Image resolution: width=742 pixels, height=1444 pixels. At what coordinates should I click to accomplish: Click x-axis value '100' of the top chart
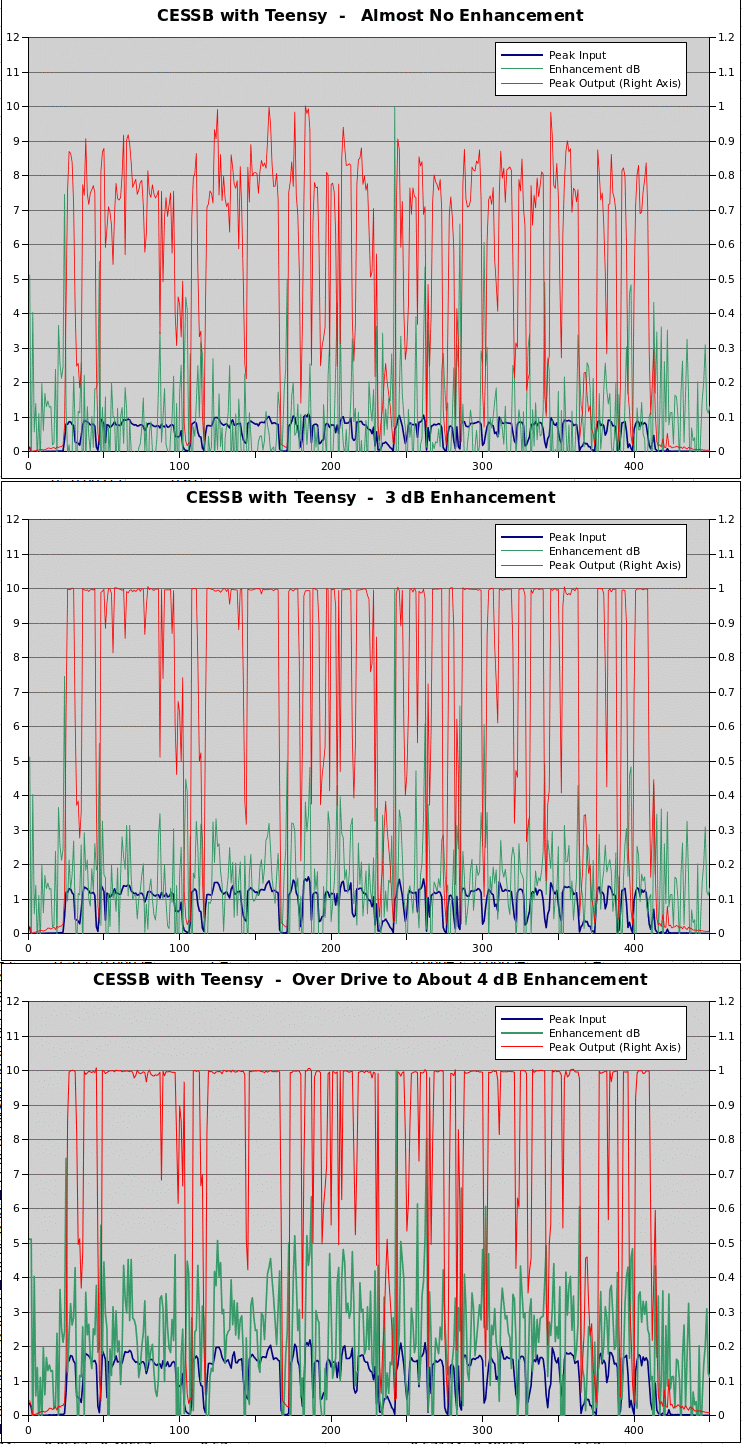point(179,466)
